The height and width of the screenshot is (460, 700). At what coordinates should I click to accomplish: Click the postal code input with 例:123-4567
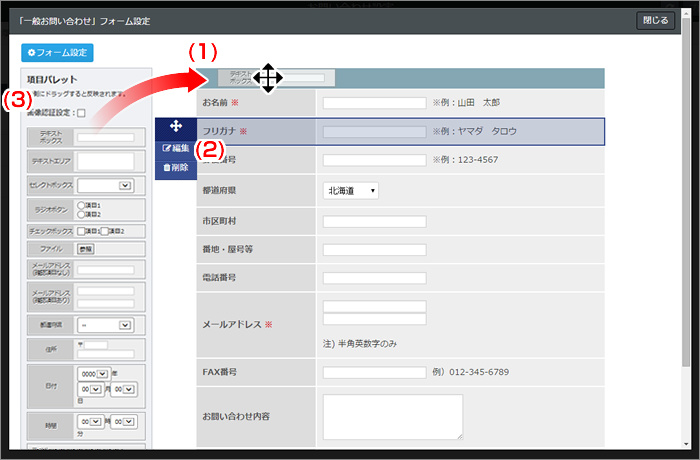coord(375,160)
